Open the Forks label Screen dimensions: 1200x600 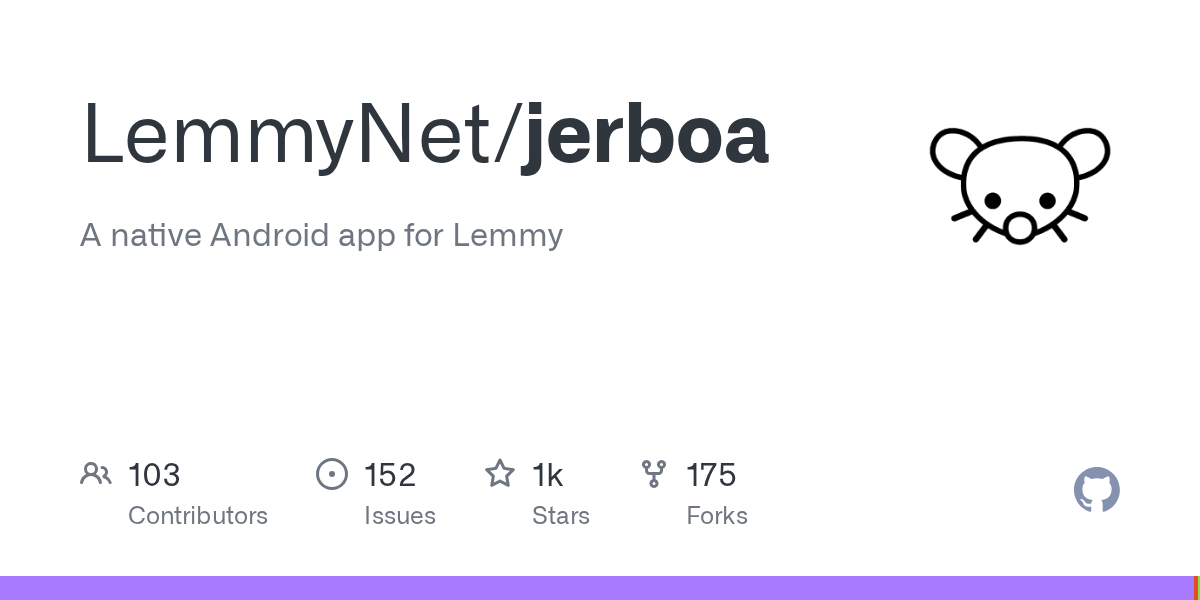click(717, 516)
